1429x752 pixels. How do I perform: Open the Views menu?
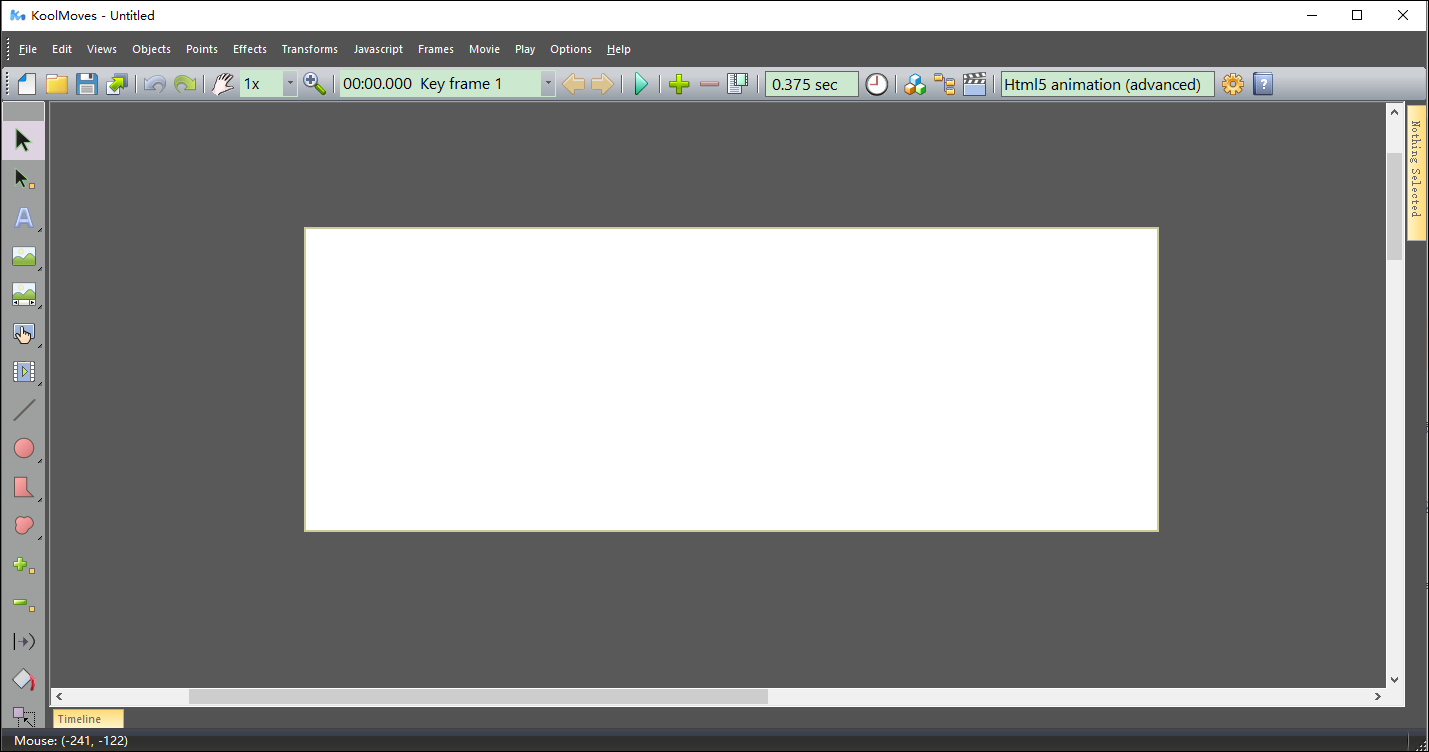click(x=102, y=49)
